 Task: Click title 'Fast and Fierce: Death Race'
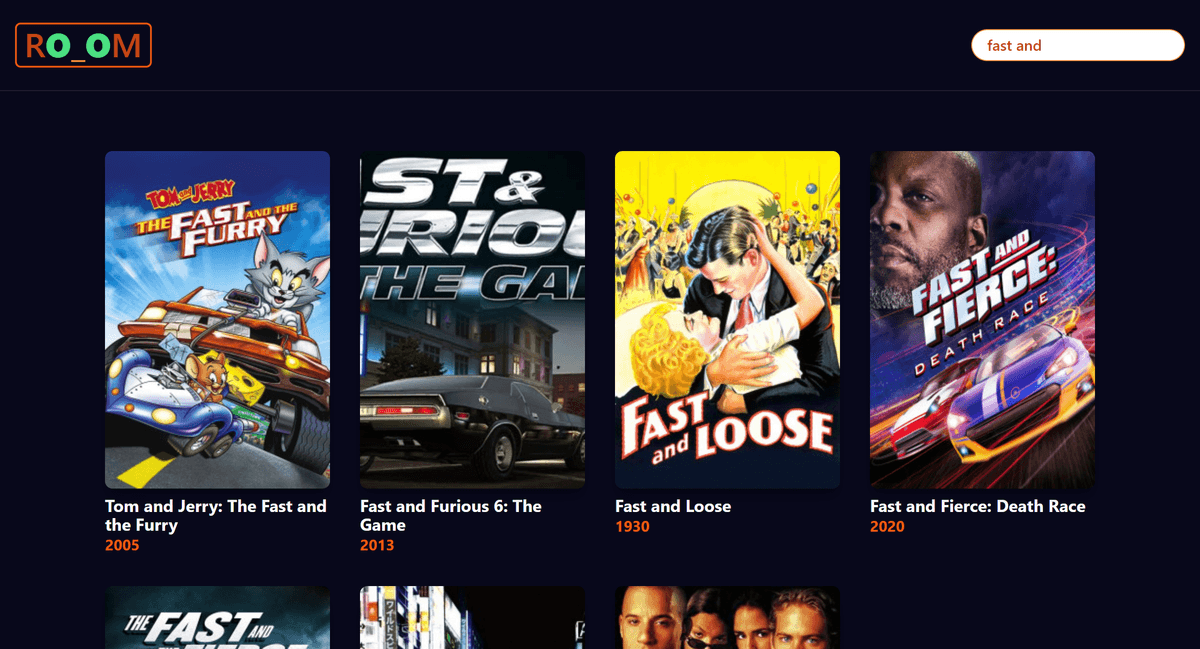click(978, 507)
